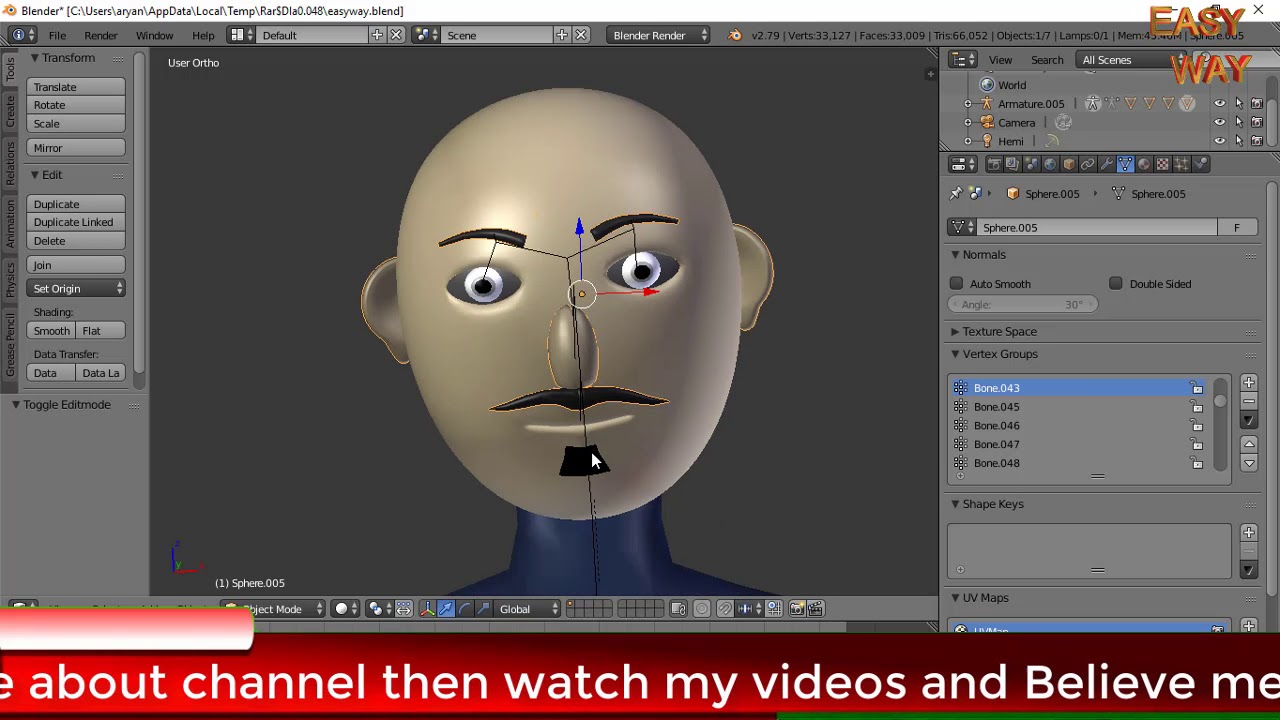The image size is (1280, 720).
Task: Open the Texture checker properties tab
Action: tap(1162, 164)
